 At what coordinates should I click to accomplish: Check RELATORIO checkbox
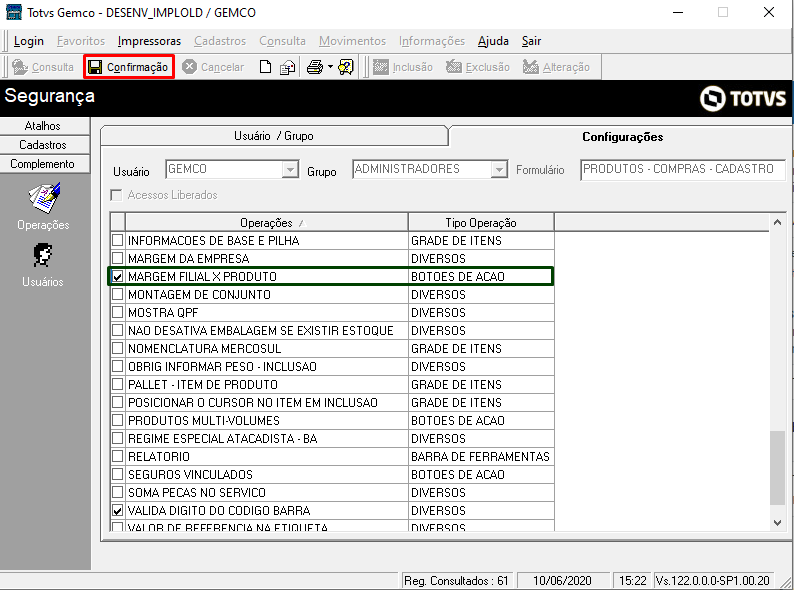pos(117,456)
